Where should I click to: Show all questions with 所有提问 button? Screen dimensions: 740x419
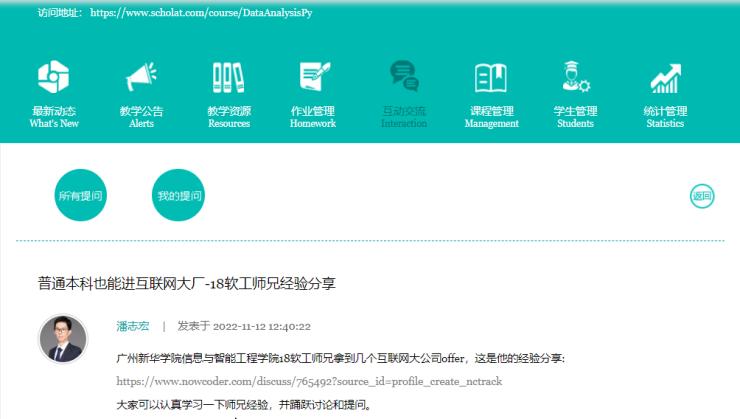81,196
